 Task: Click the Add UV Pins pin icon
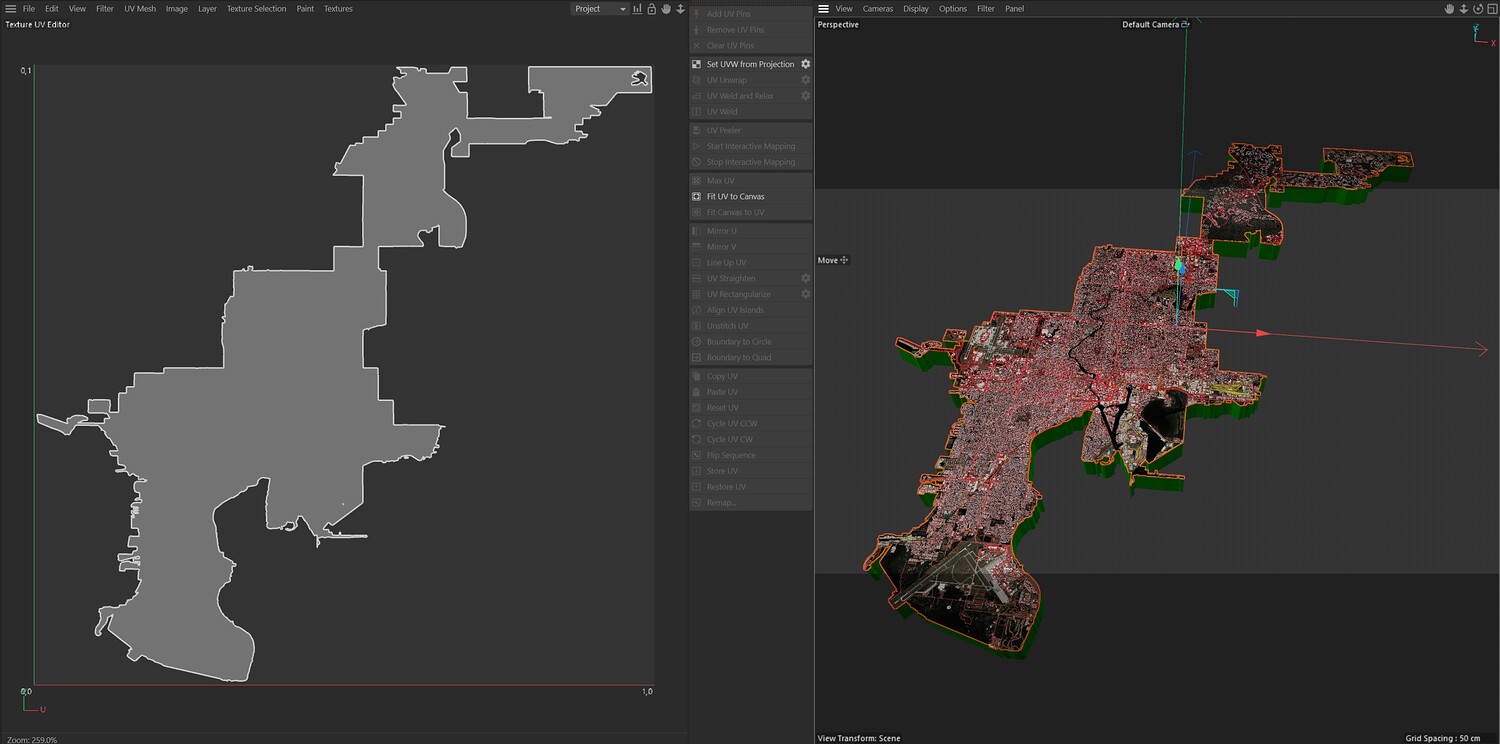697,14
